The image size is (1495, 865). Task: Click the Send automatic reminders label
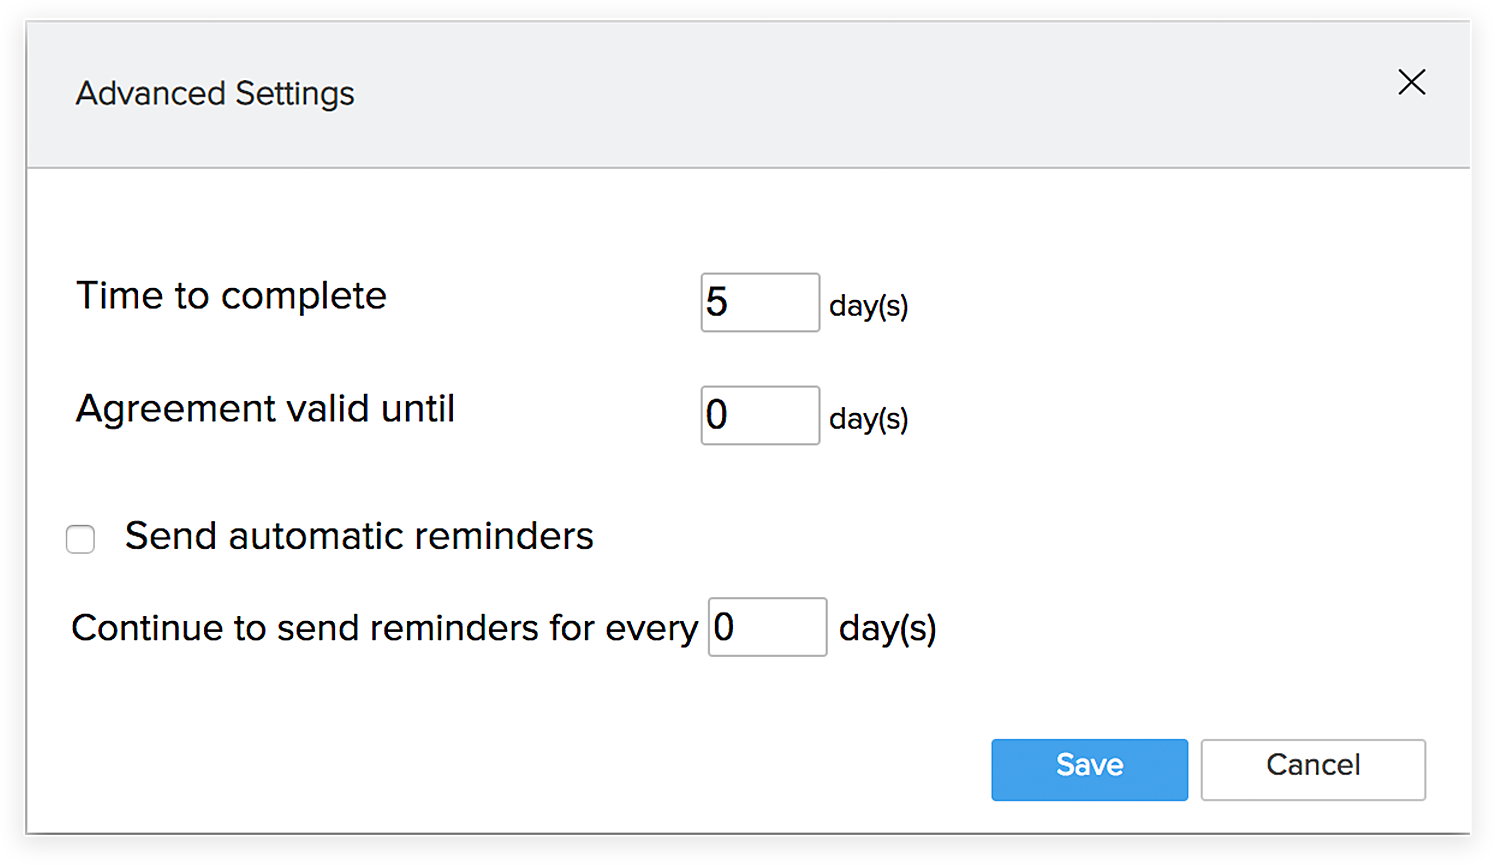click(359, 536)
